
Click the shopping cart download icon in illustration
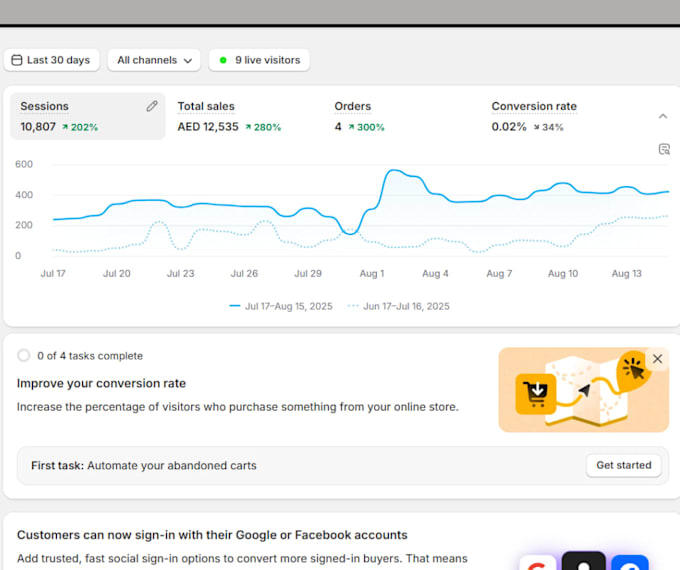[536, 393]
